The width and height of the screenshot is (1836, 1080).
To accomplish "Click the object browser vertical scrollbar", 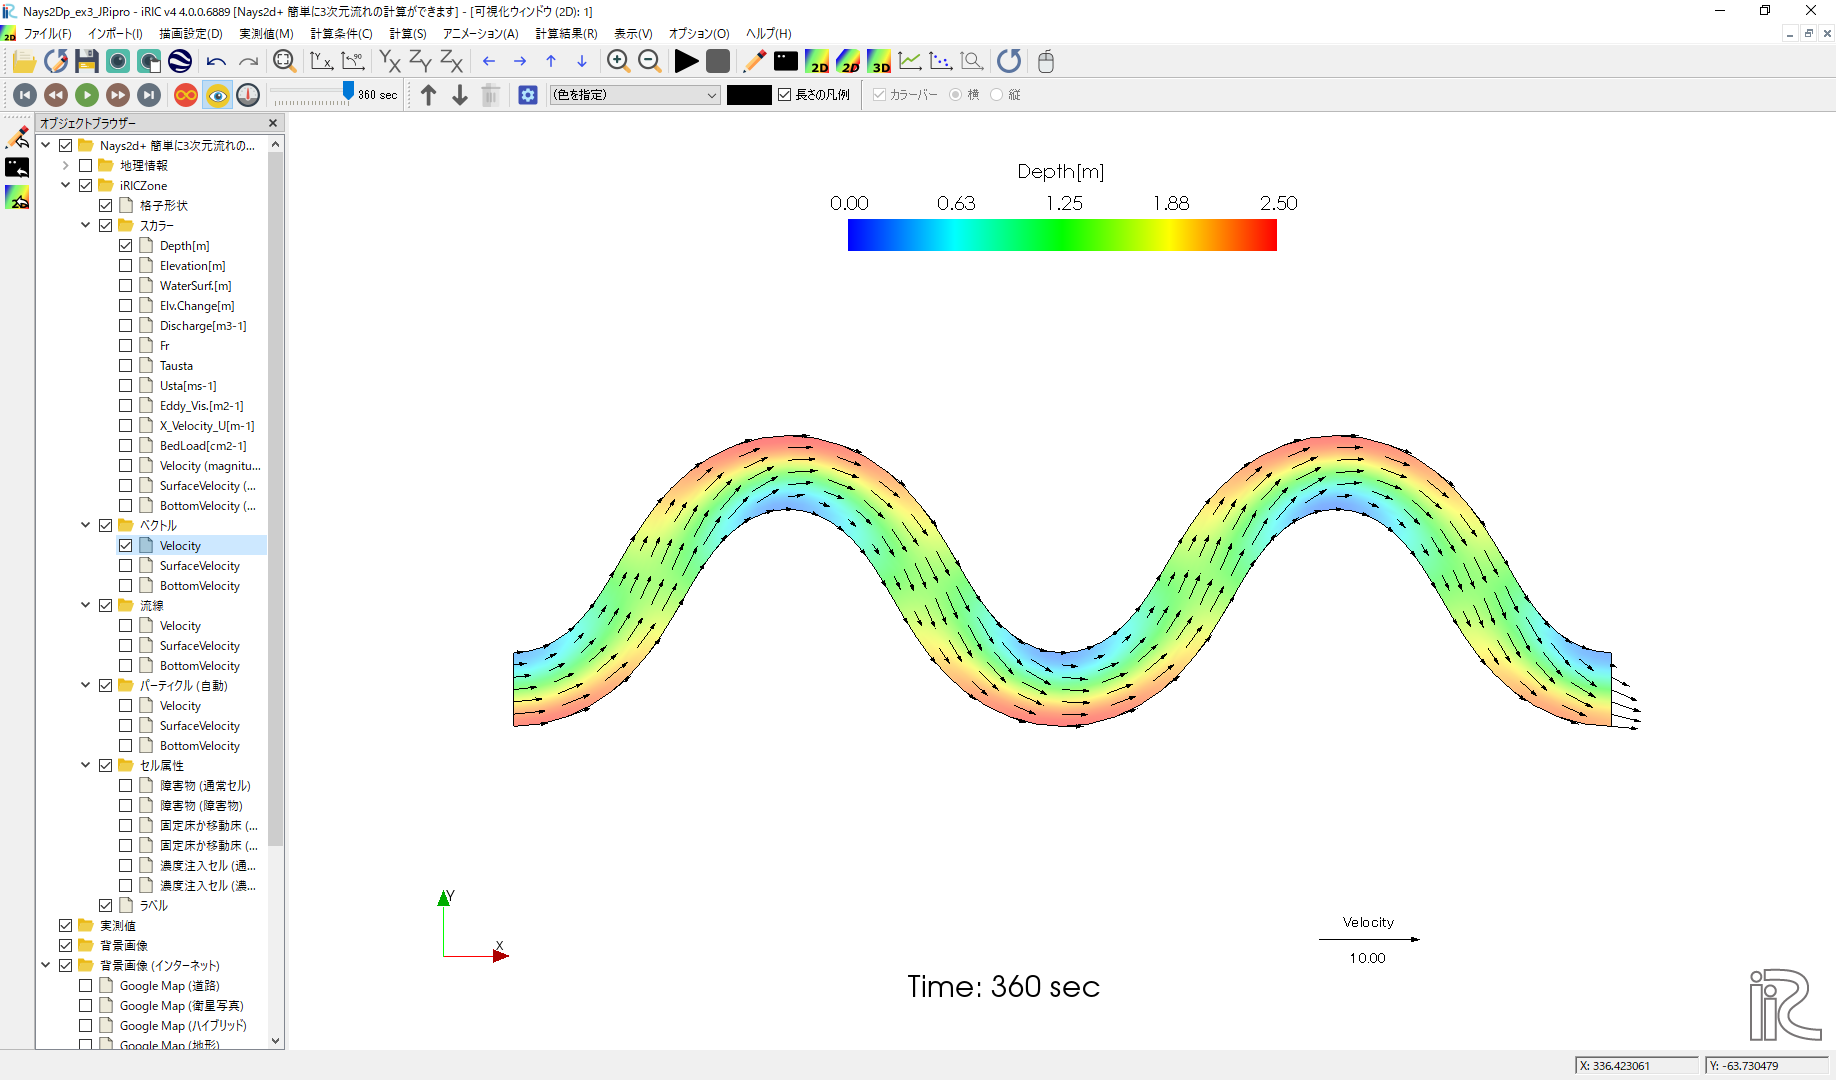I will point(276,500).
